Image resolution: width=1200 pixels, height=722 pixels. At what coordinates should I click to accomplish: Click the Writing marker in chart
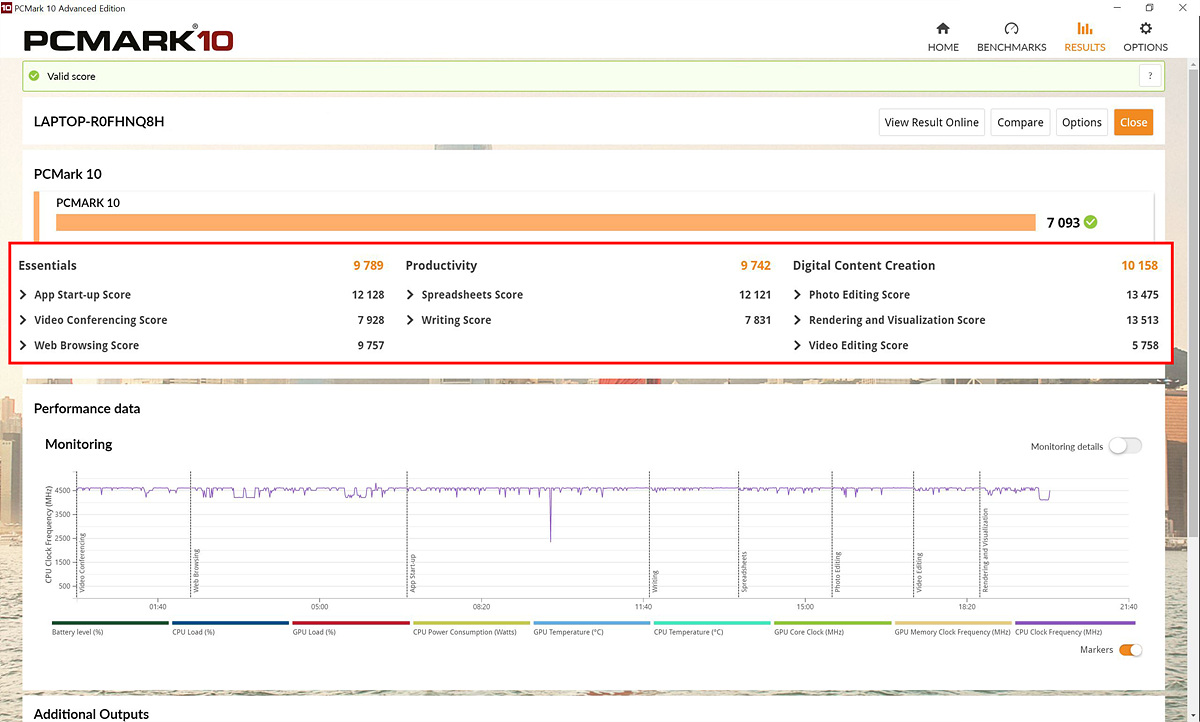pos(655,582)
